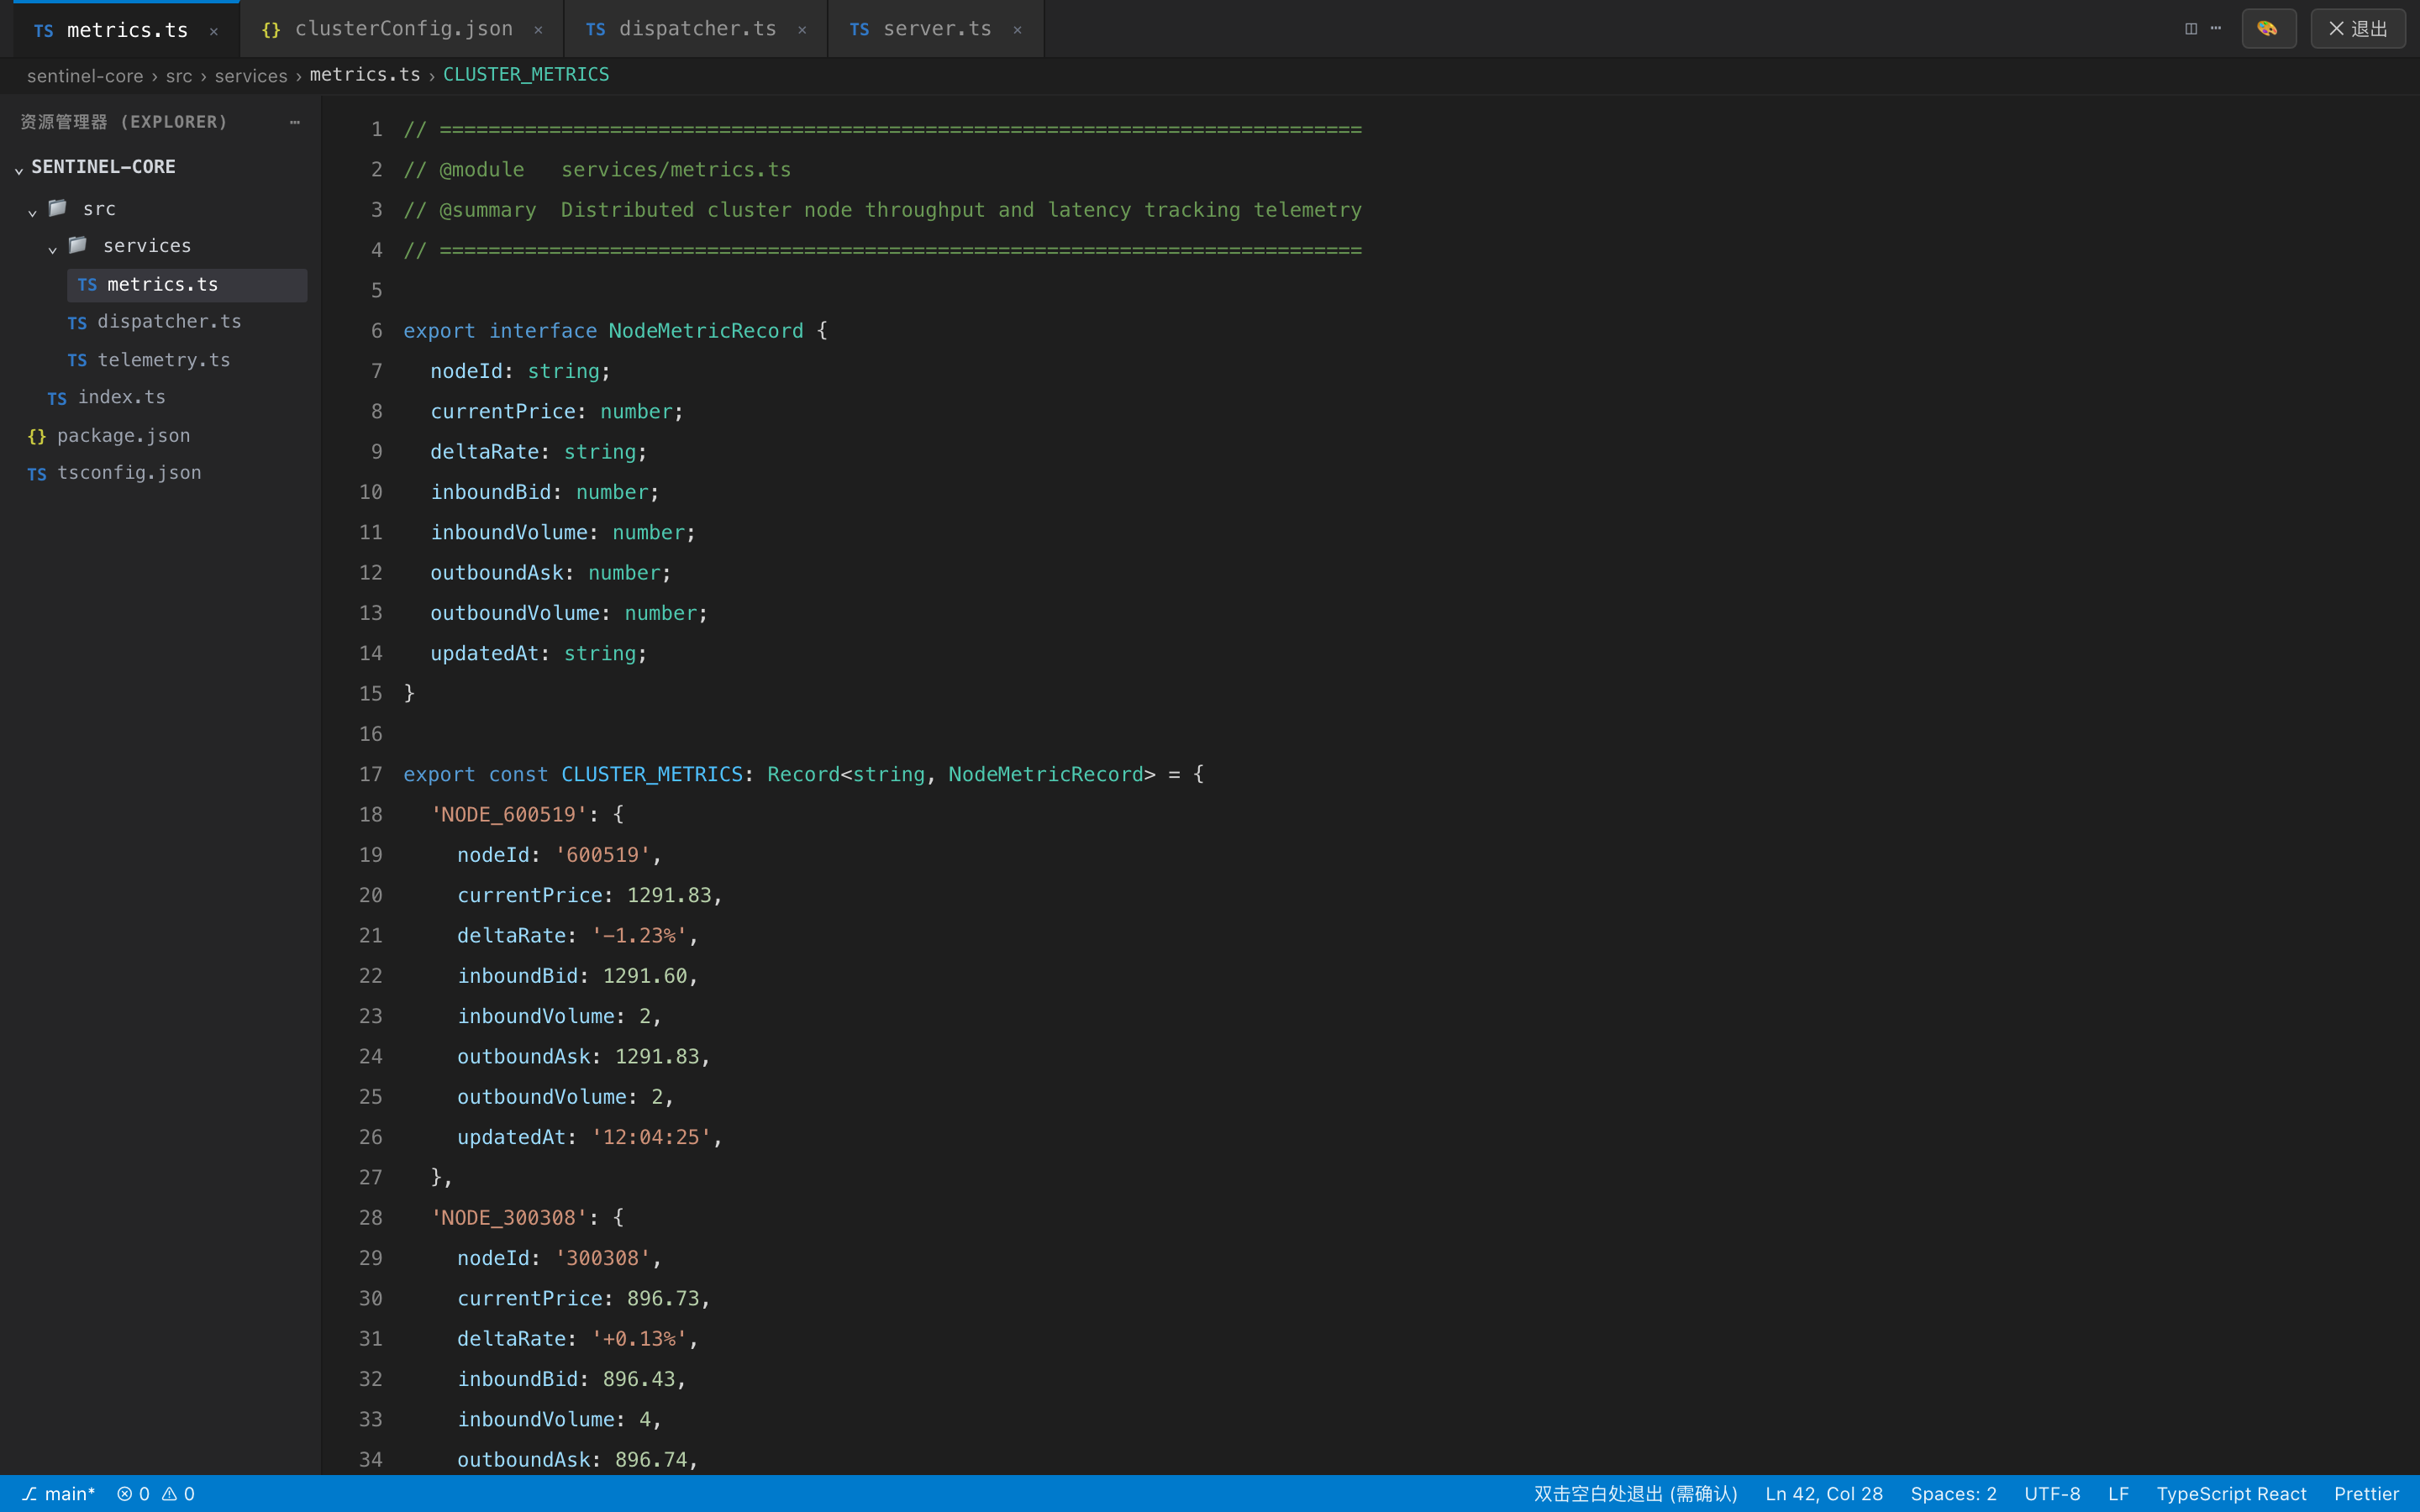Click the errors count in the status bar
2420x1512 pixels.
pyautogui.click(x=133, y=1494)
